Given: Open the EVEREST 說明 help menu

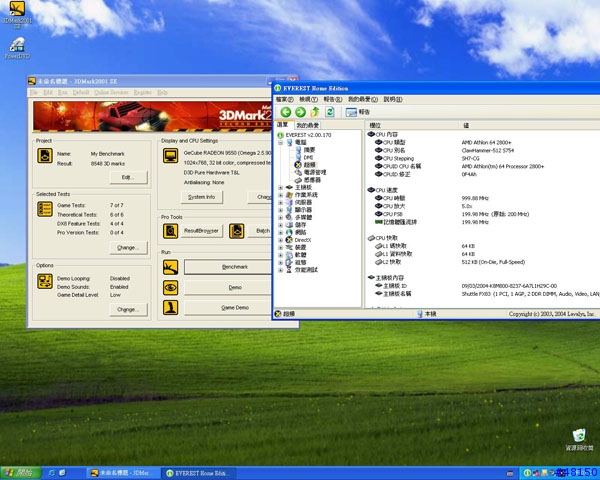Looking at the screenshot, I should pyautogui.click(x=393, y=99).
